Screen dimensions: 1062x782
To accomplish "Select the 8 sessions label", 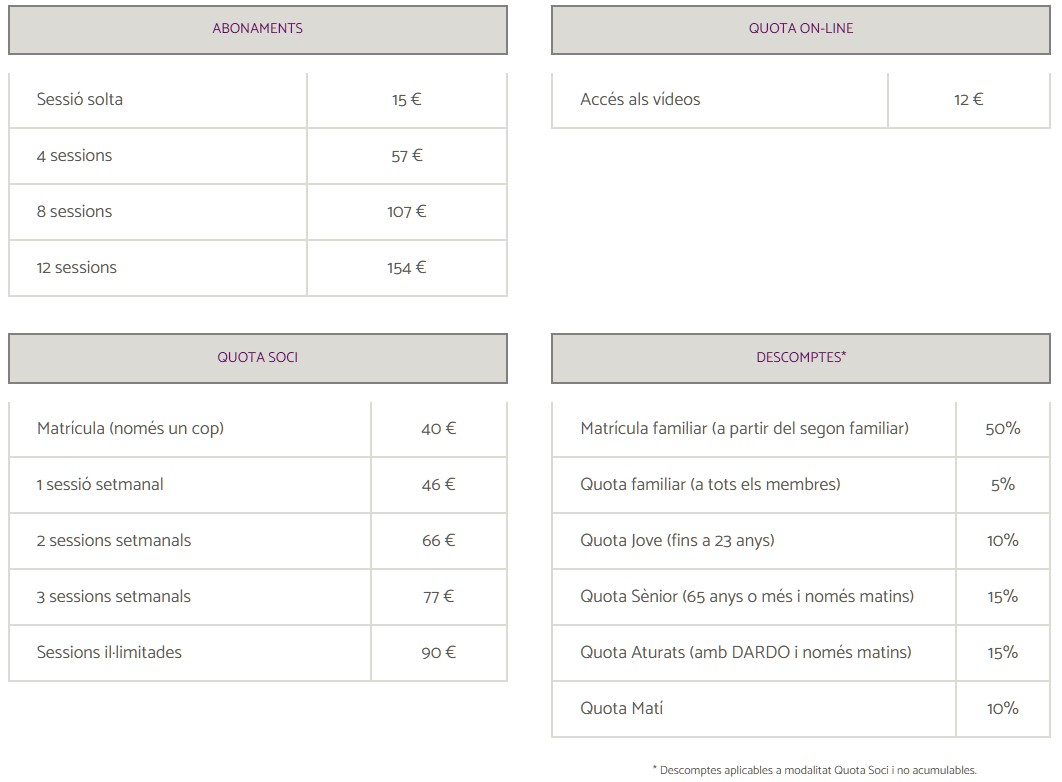I will (x=75, y=211).
